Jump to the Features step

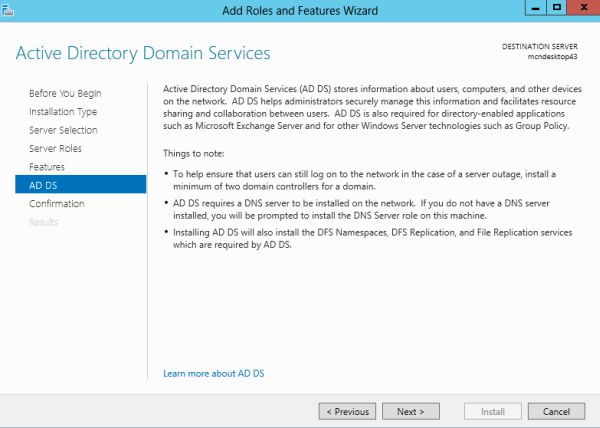[x=47, y=167]
